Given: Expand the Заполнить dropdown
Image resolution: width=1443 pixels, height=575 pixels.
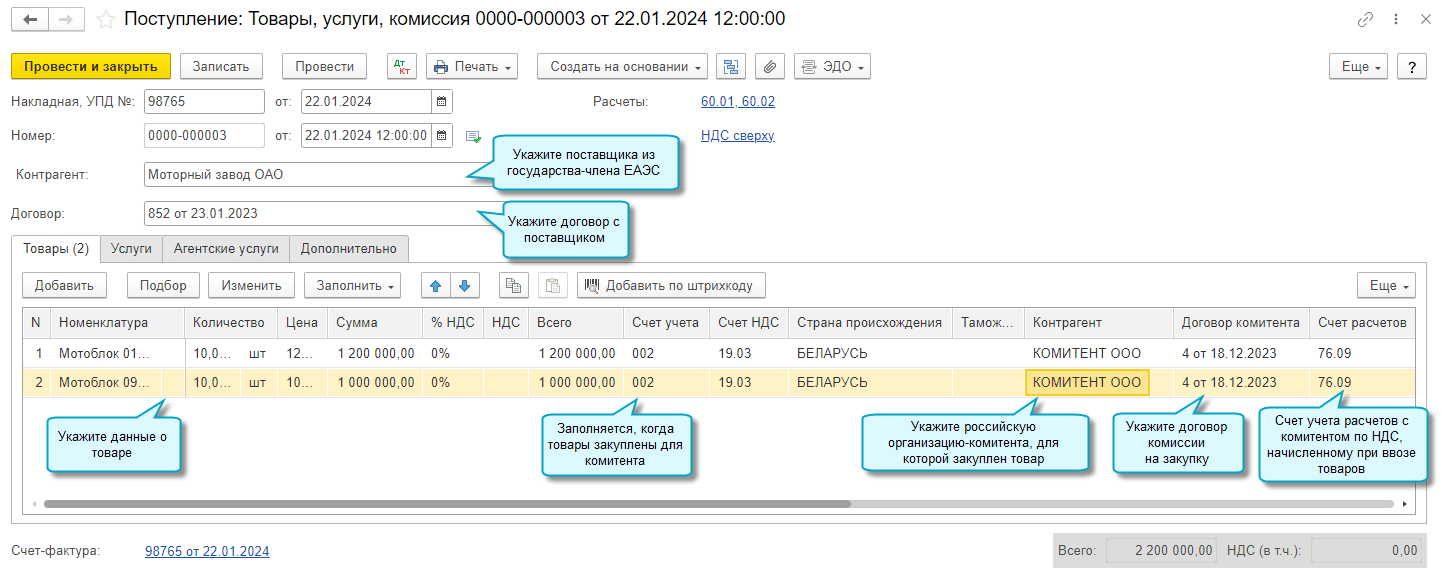Looking at the screenshot, I should [352, 286].
